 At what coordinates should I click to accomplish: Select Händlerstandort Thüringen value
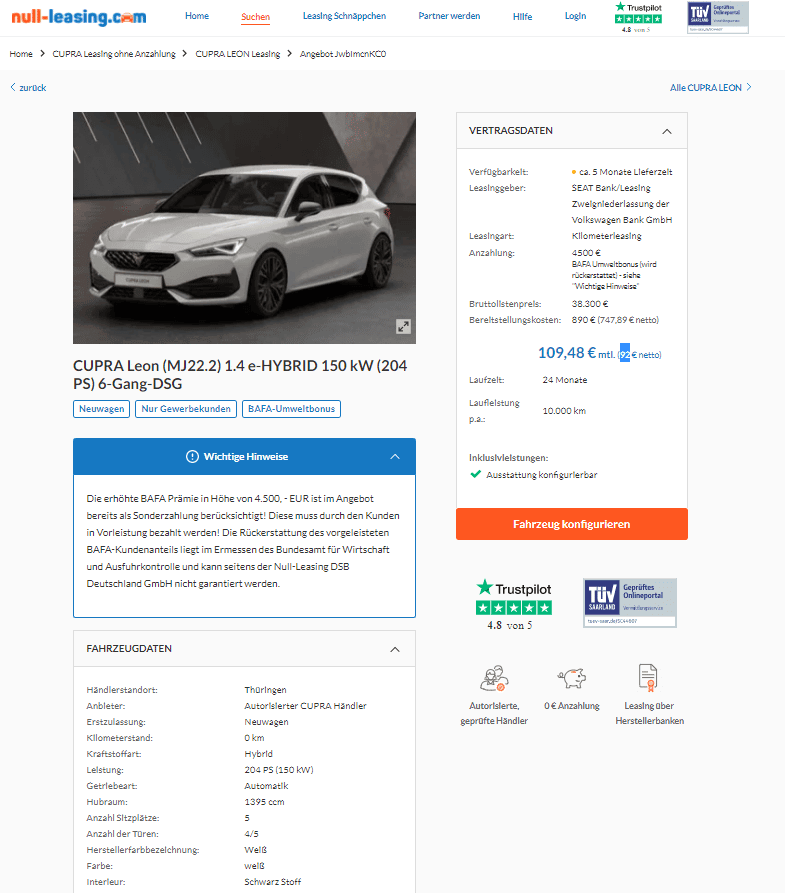[265, 690]
